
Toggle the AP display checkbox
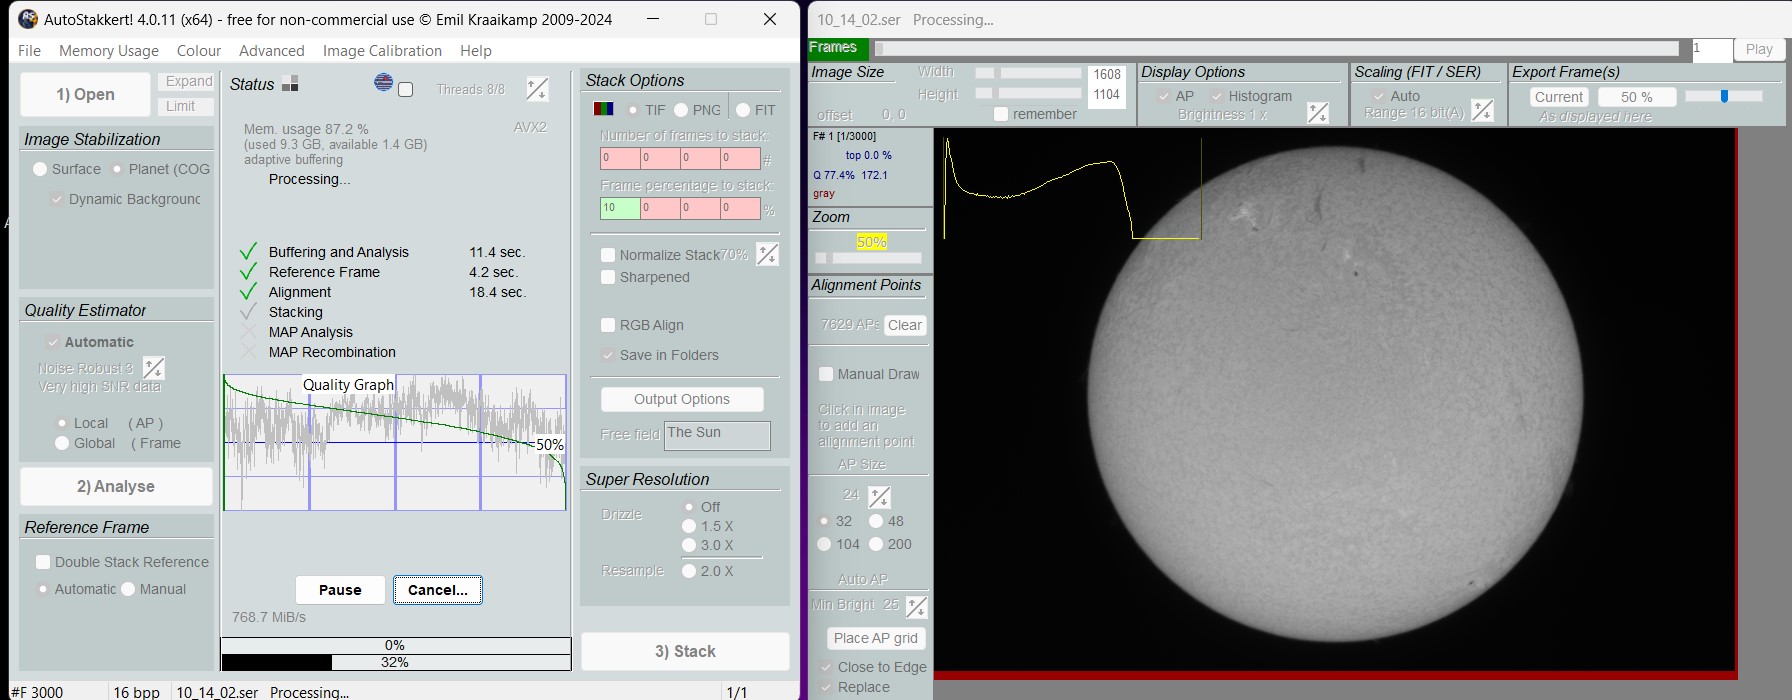(x=1164, y=96)
